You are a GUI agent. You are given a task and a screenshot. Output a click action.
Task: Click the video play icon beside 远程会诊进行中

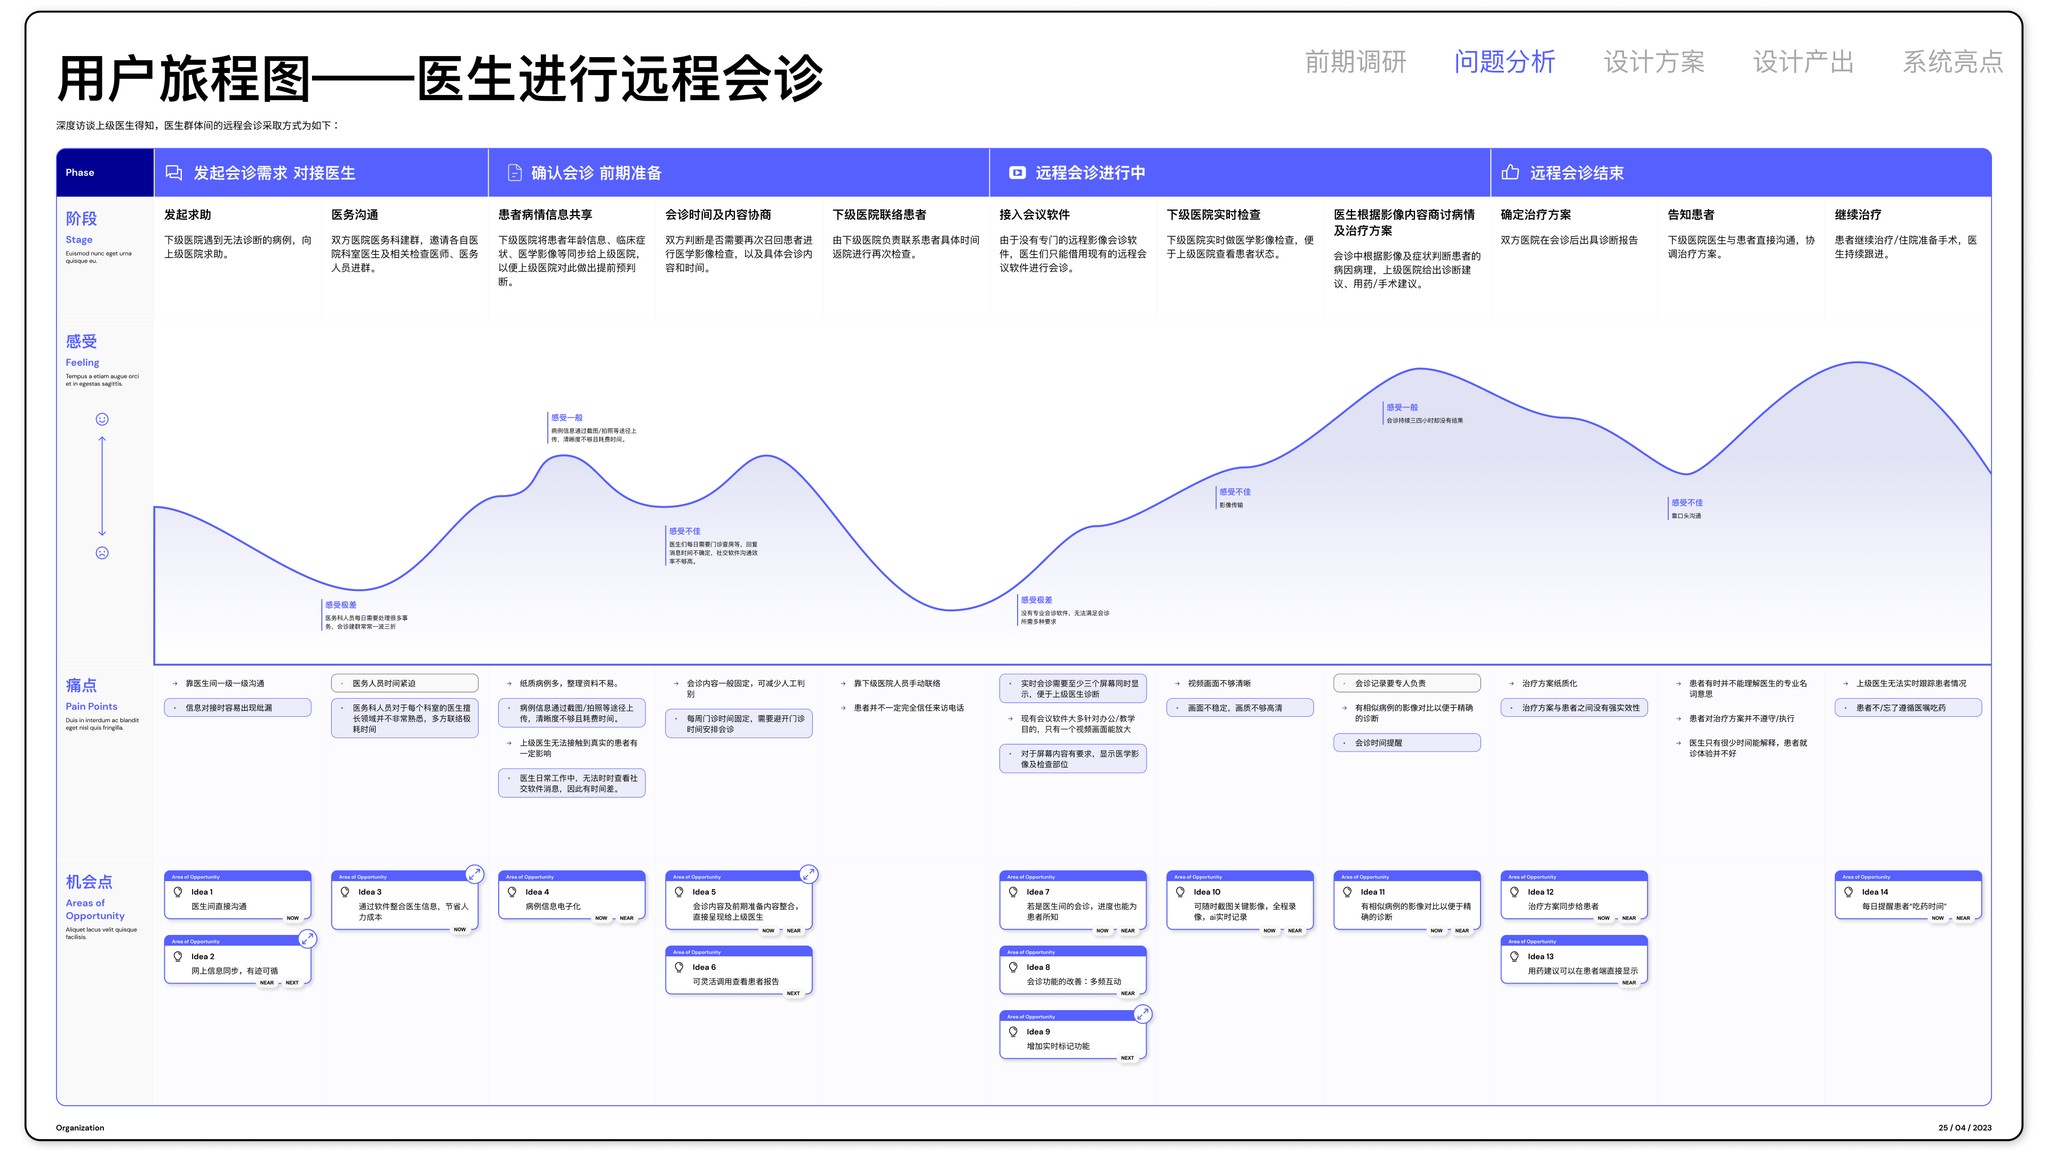[1017, 173]
